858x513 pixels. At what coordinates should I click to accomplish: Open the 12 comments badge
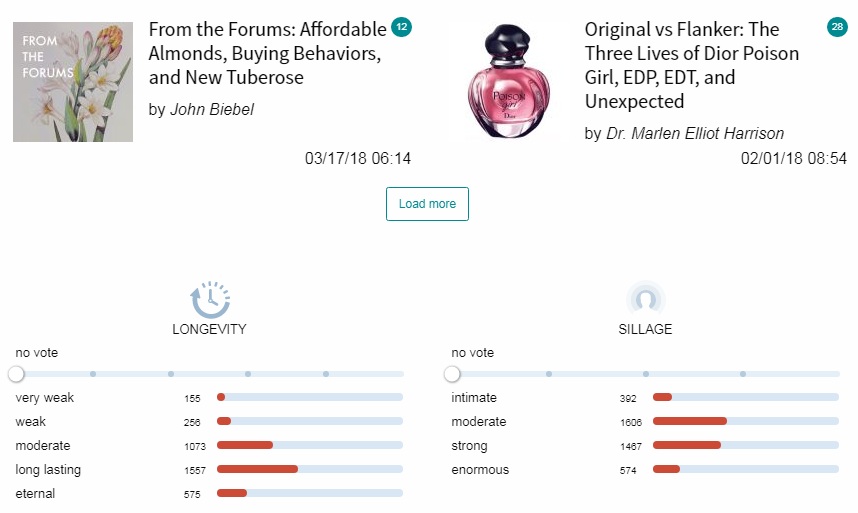pos(402,27)
